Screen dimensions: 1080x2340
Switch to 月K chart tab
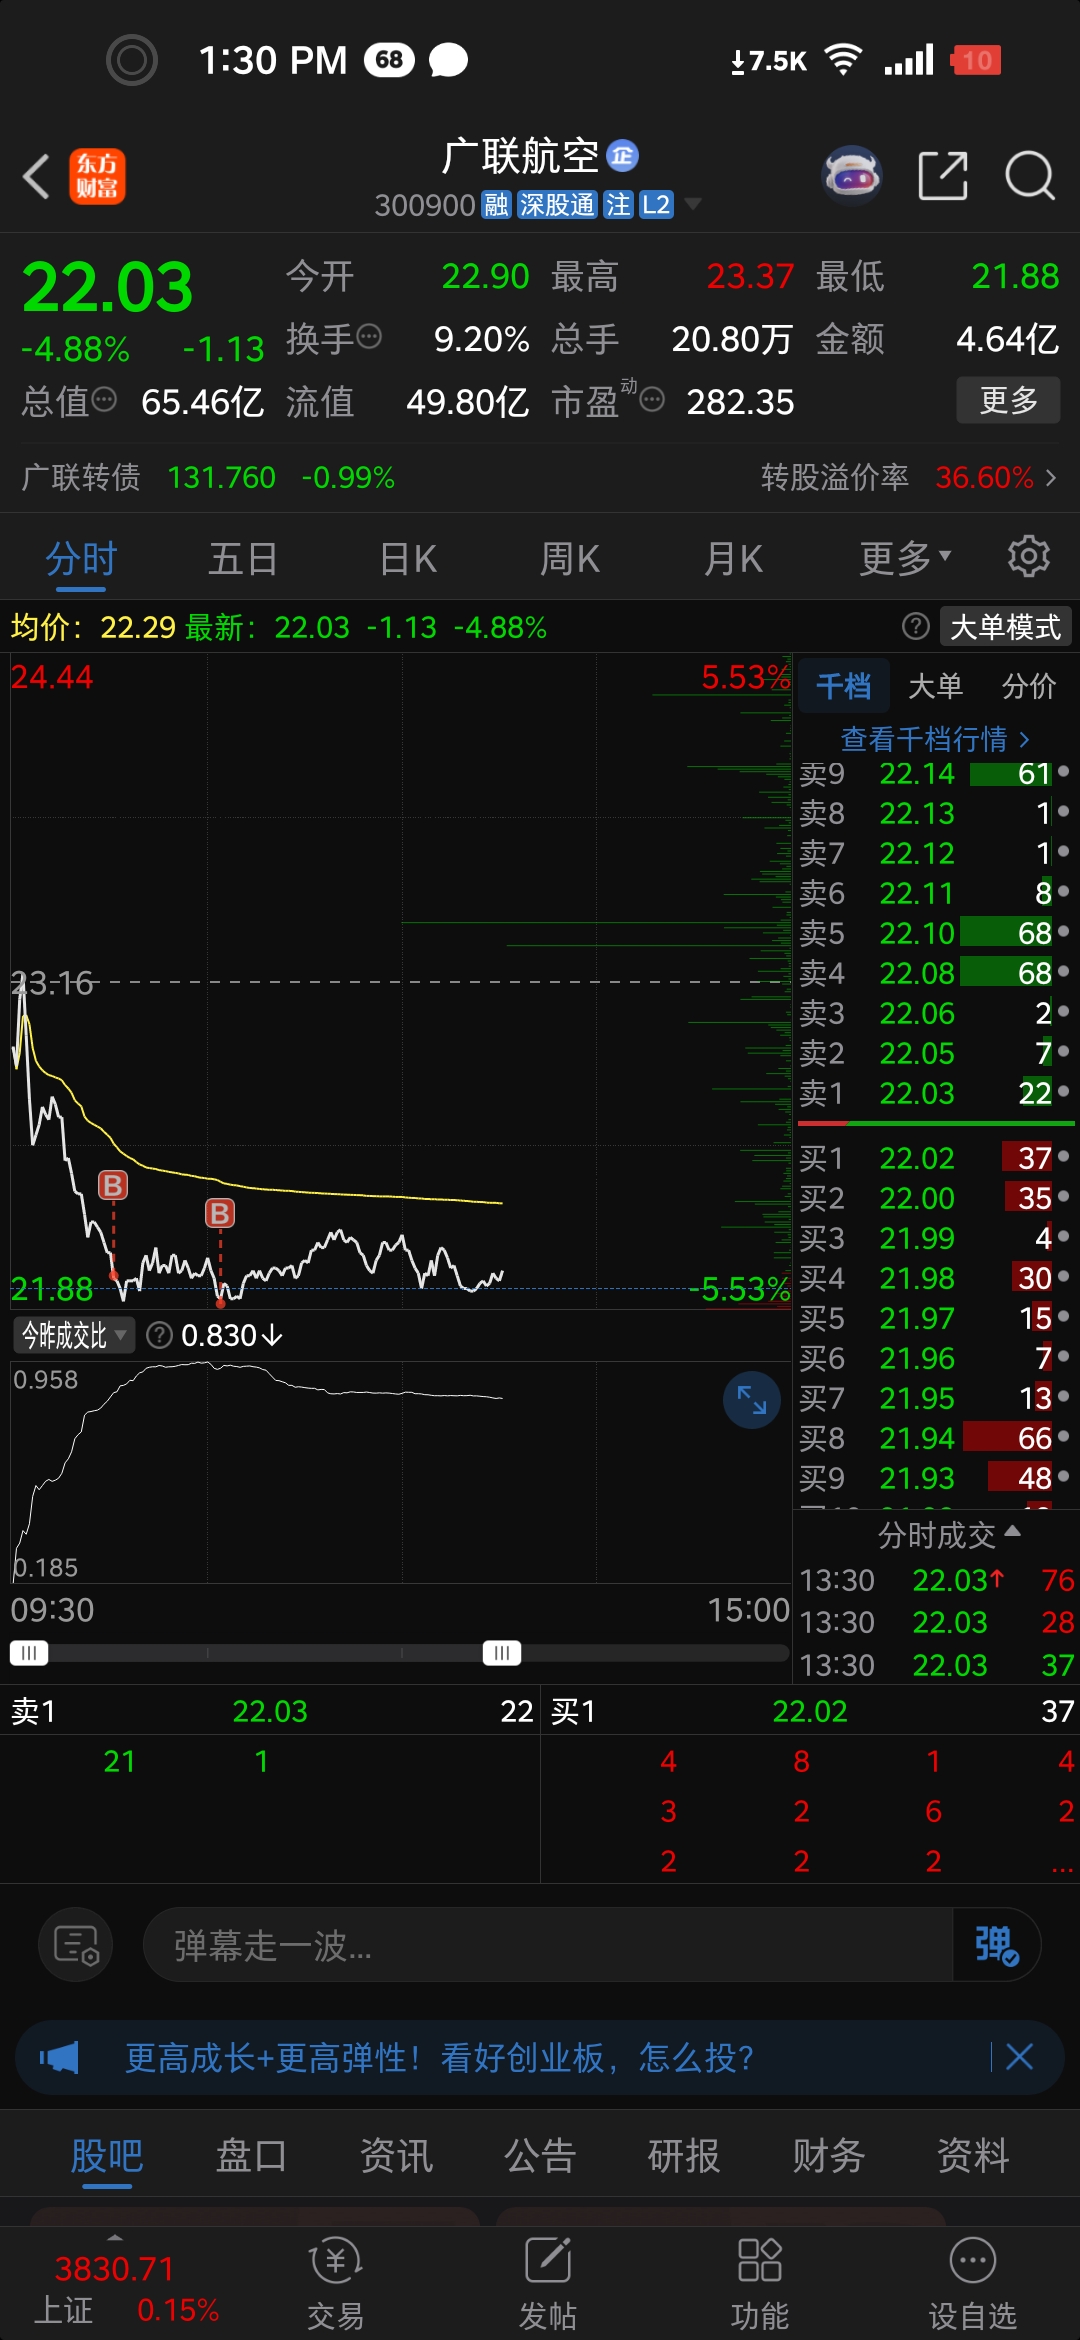[x=733, y=558]
